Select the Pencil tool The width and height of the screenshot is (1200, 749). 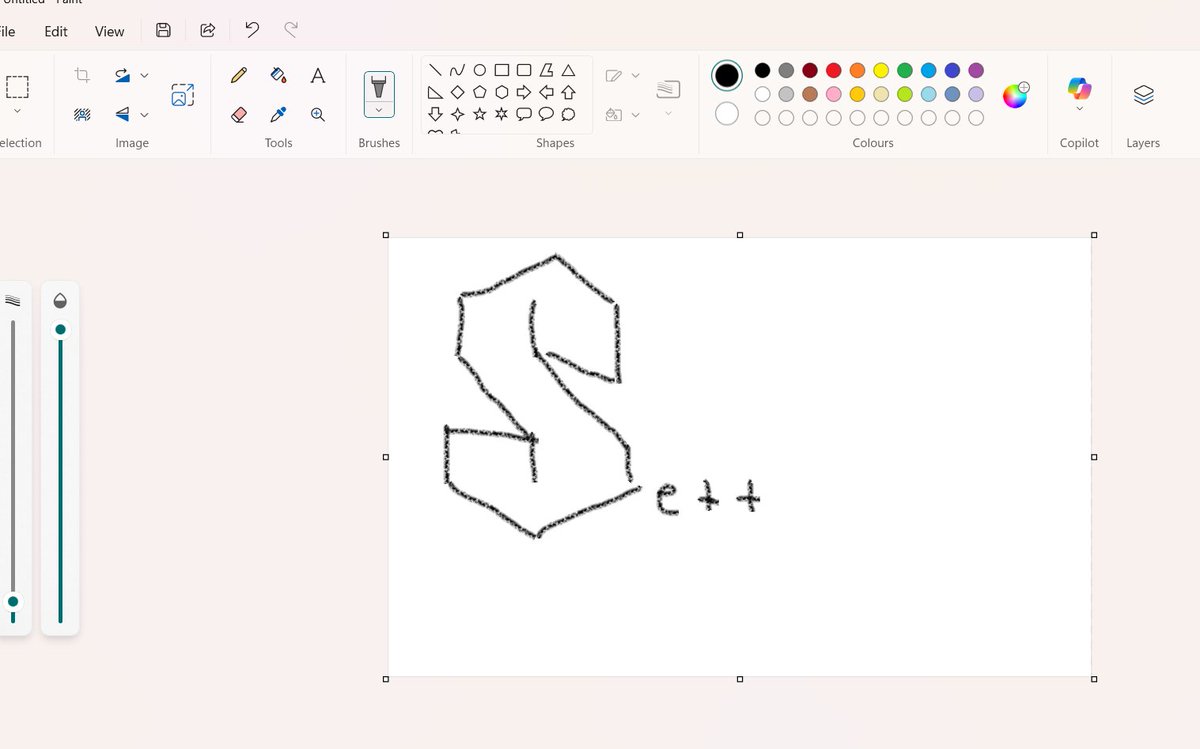(239, 75)
